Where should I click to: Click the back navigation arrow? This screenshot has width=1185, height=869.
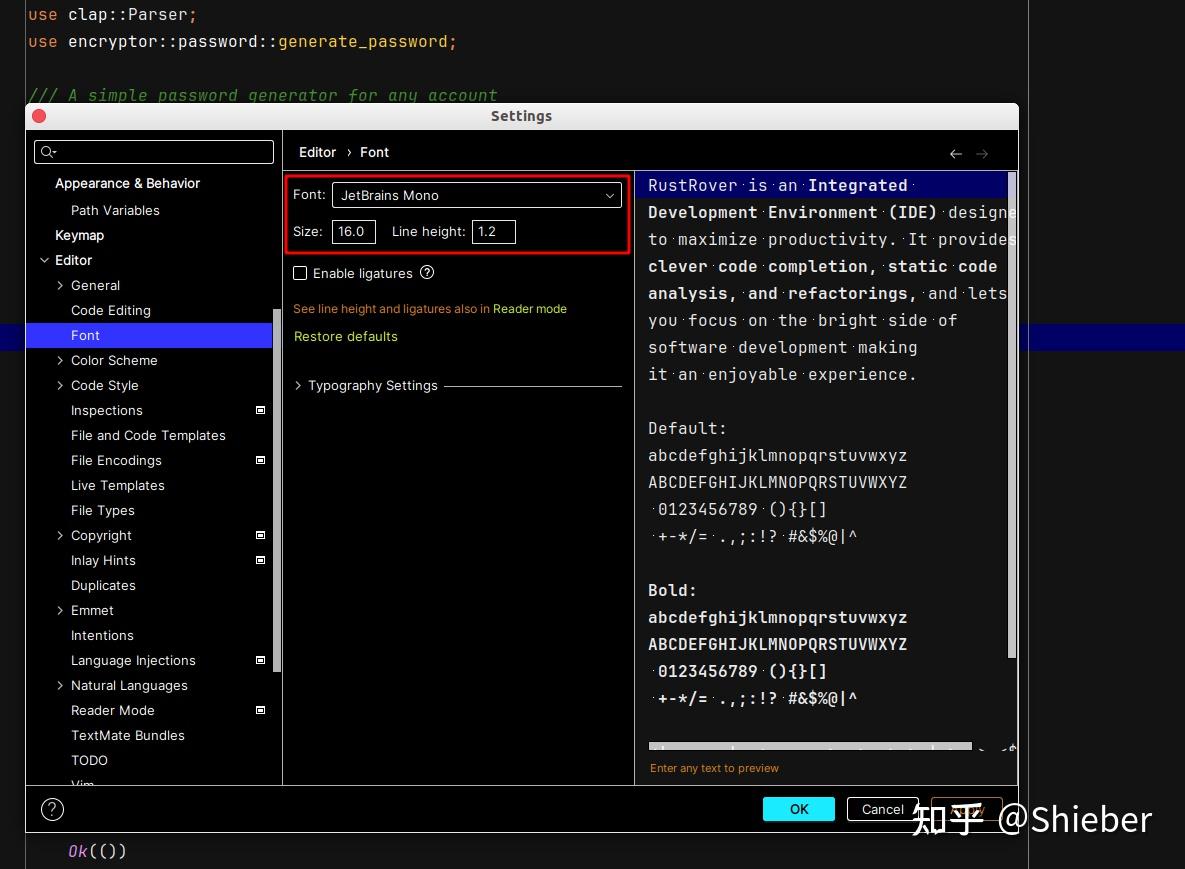(x=955, y=153)
